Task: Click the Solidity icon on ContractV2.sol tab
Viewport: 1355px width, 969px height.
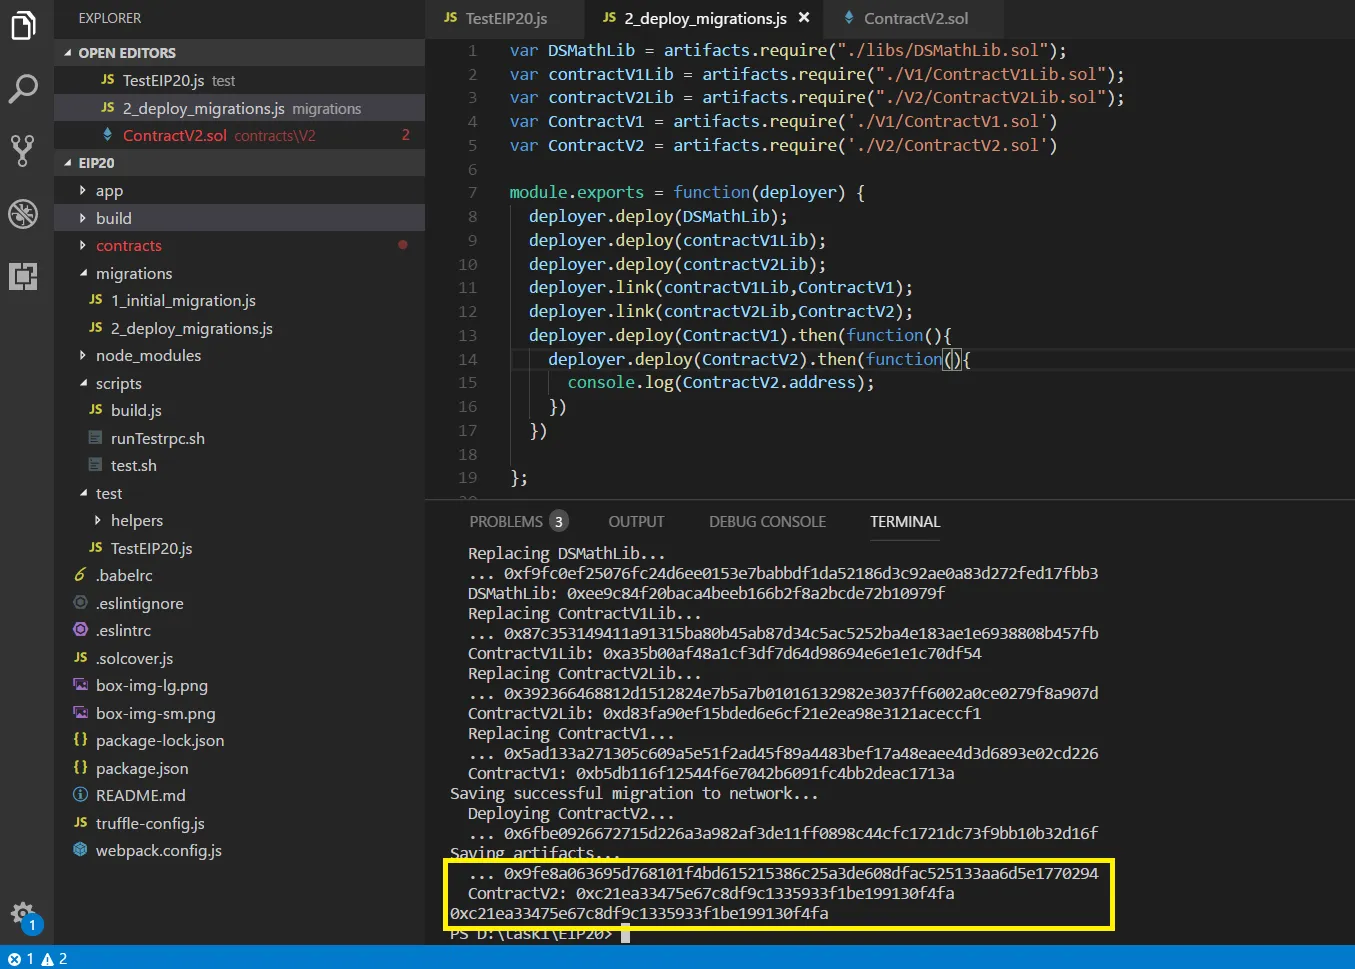Action: [849, 18]
